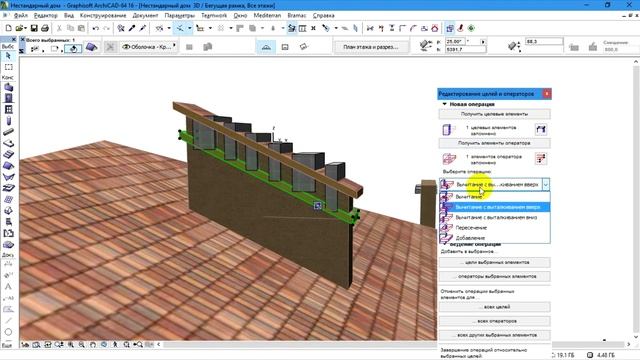Click the Cut scissors icon
This screenshot has height=360, width=640.
(59, 28)
